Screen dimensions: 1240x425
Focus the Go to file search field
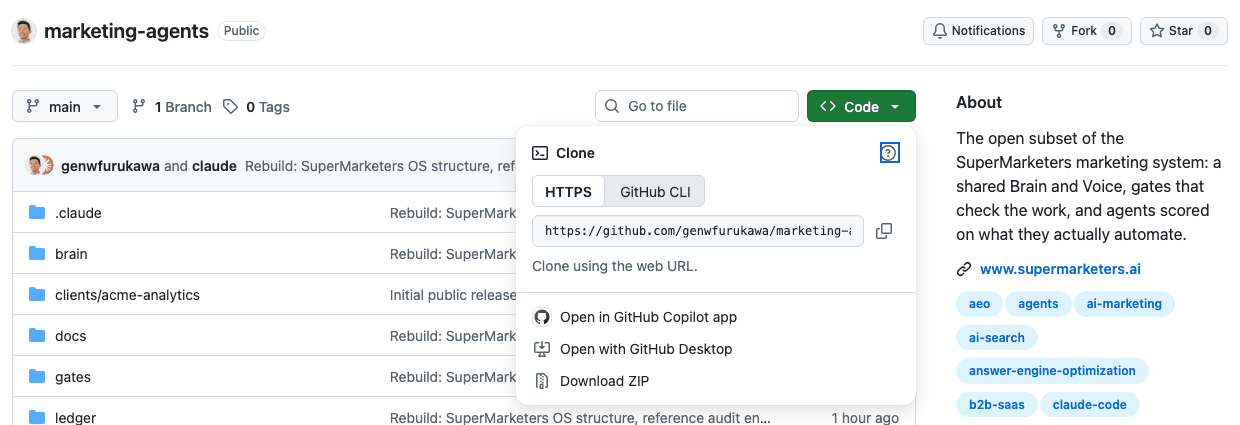[x=697, y=107]
